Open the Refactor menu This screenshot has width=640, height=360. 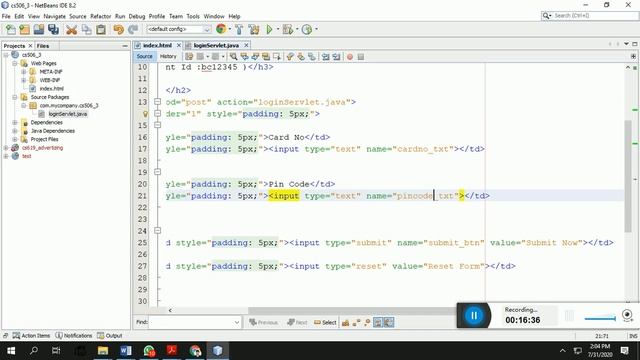coord(100,16)
